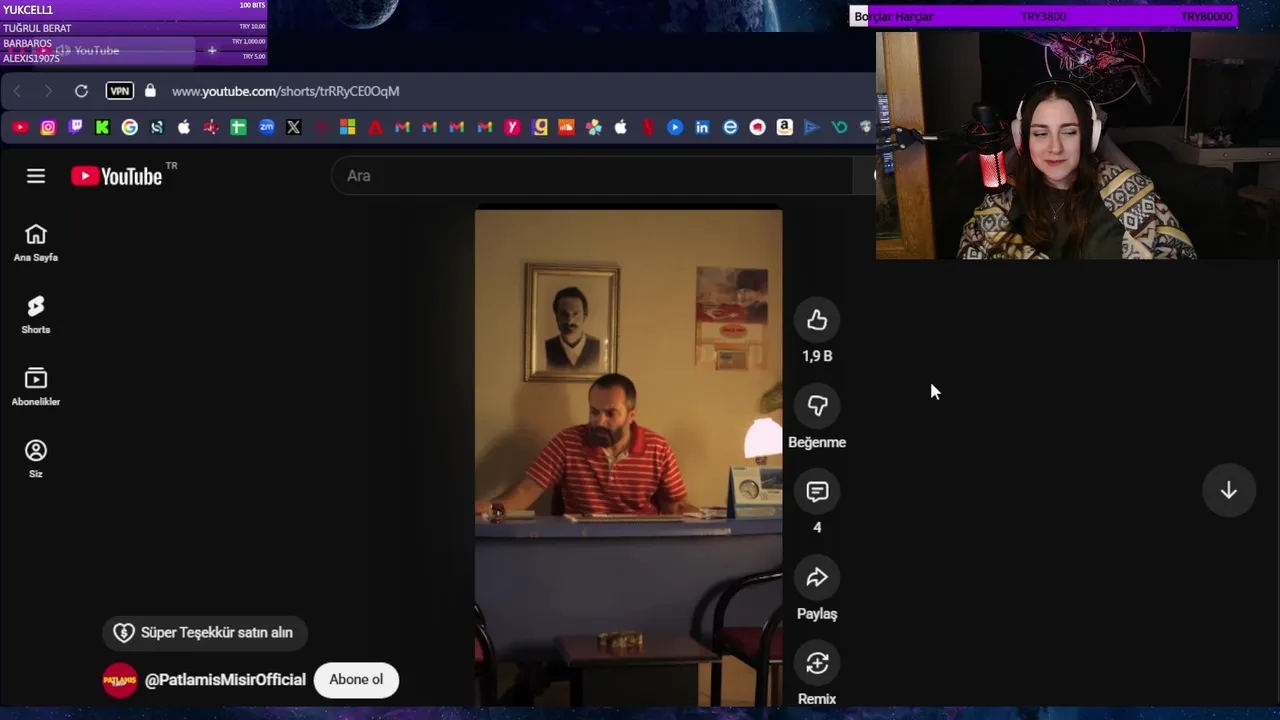
Task: Open the Instagram bookmark
Action: (48, 127)
